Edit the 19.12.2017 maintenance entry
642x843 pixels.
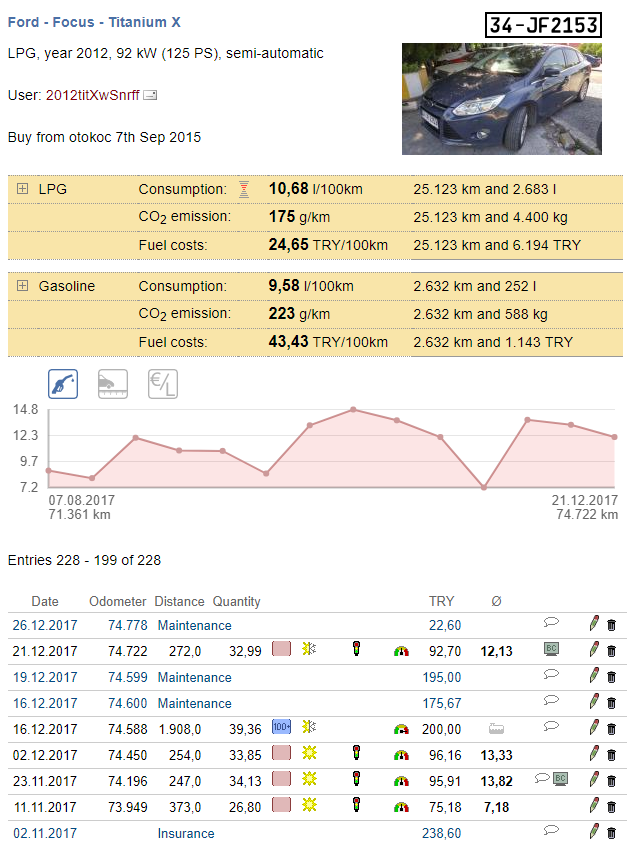point(594,675)
